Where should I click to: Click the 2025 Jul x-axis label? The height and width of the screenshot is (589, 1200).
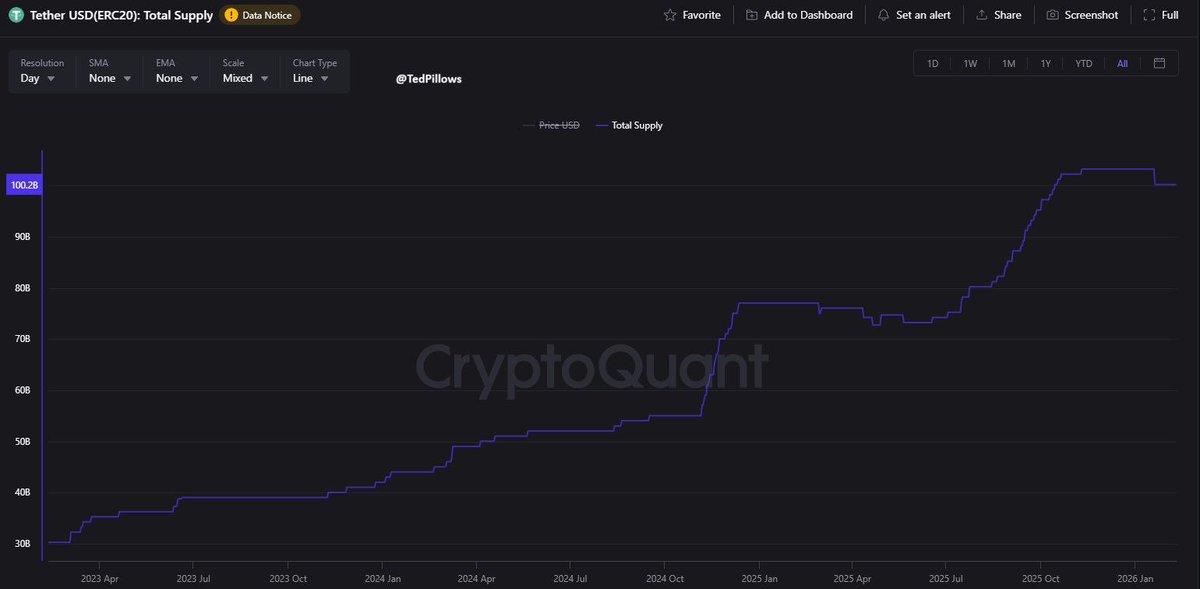946,578
